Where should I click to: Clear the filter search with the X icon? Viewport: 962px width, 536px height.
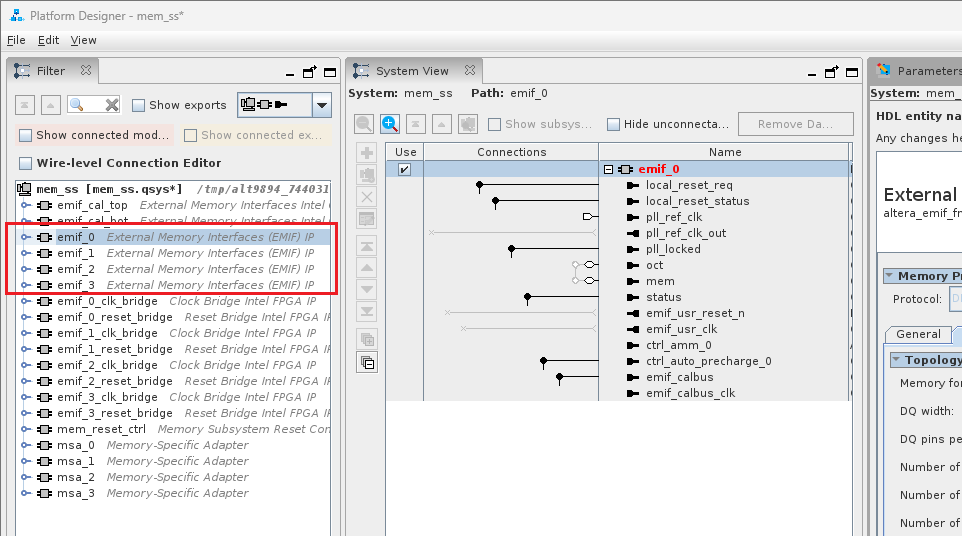pos(111,105)
